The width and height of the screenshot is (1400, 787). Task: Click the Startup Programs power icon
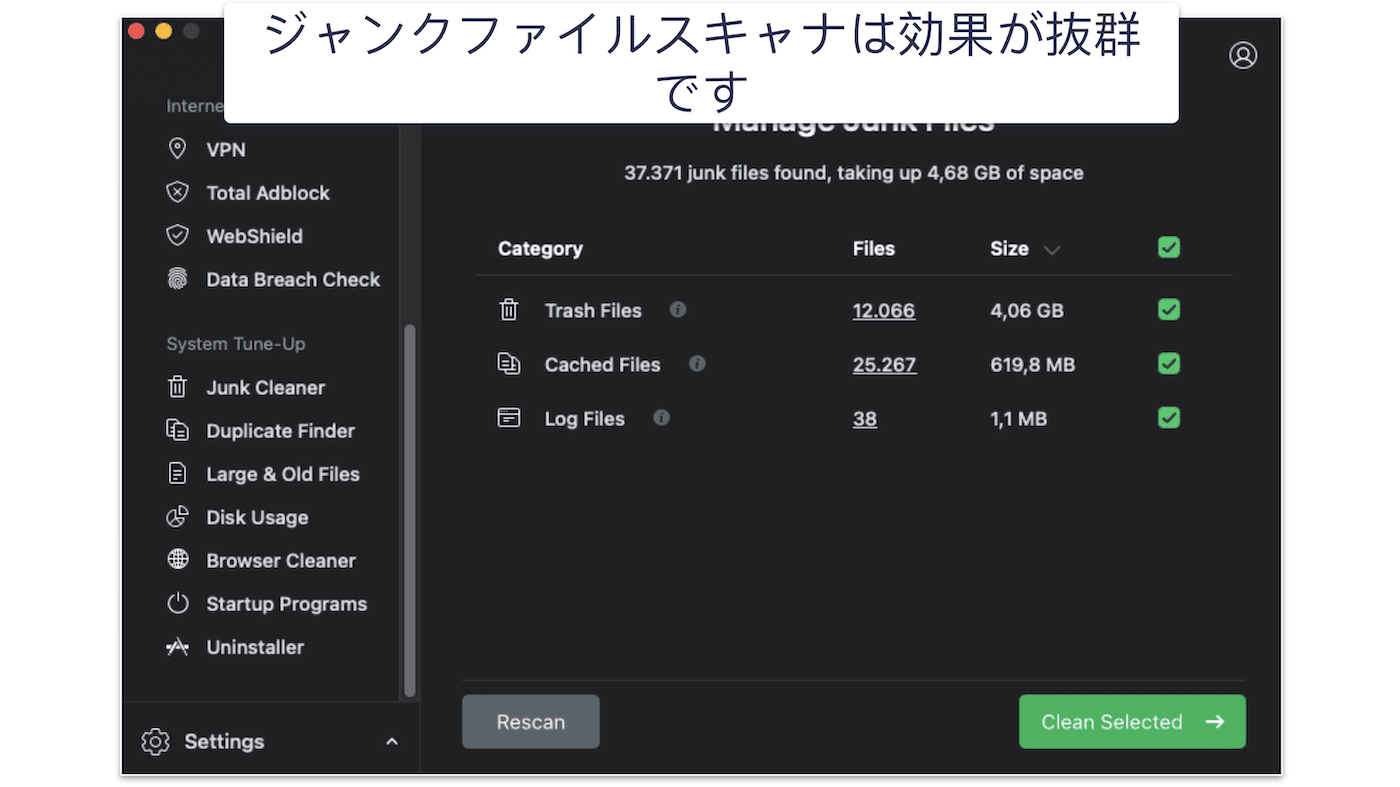click(177, 603)
